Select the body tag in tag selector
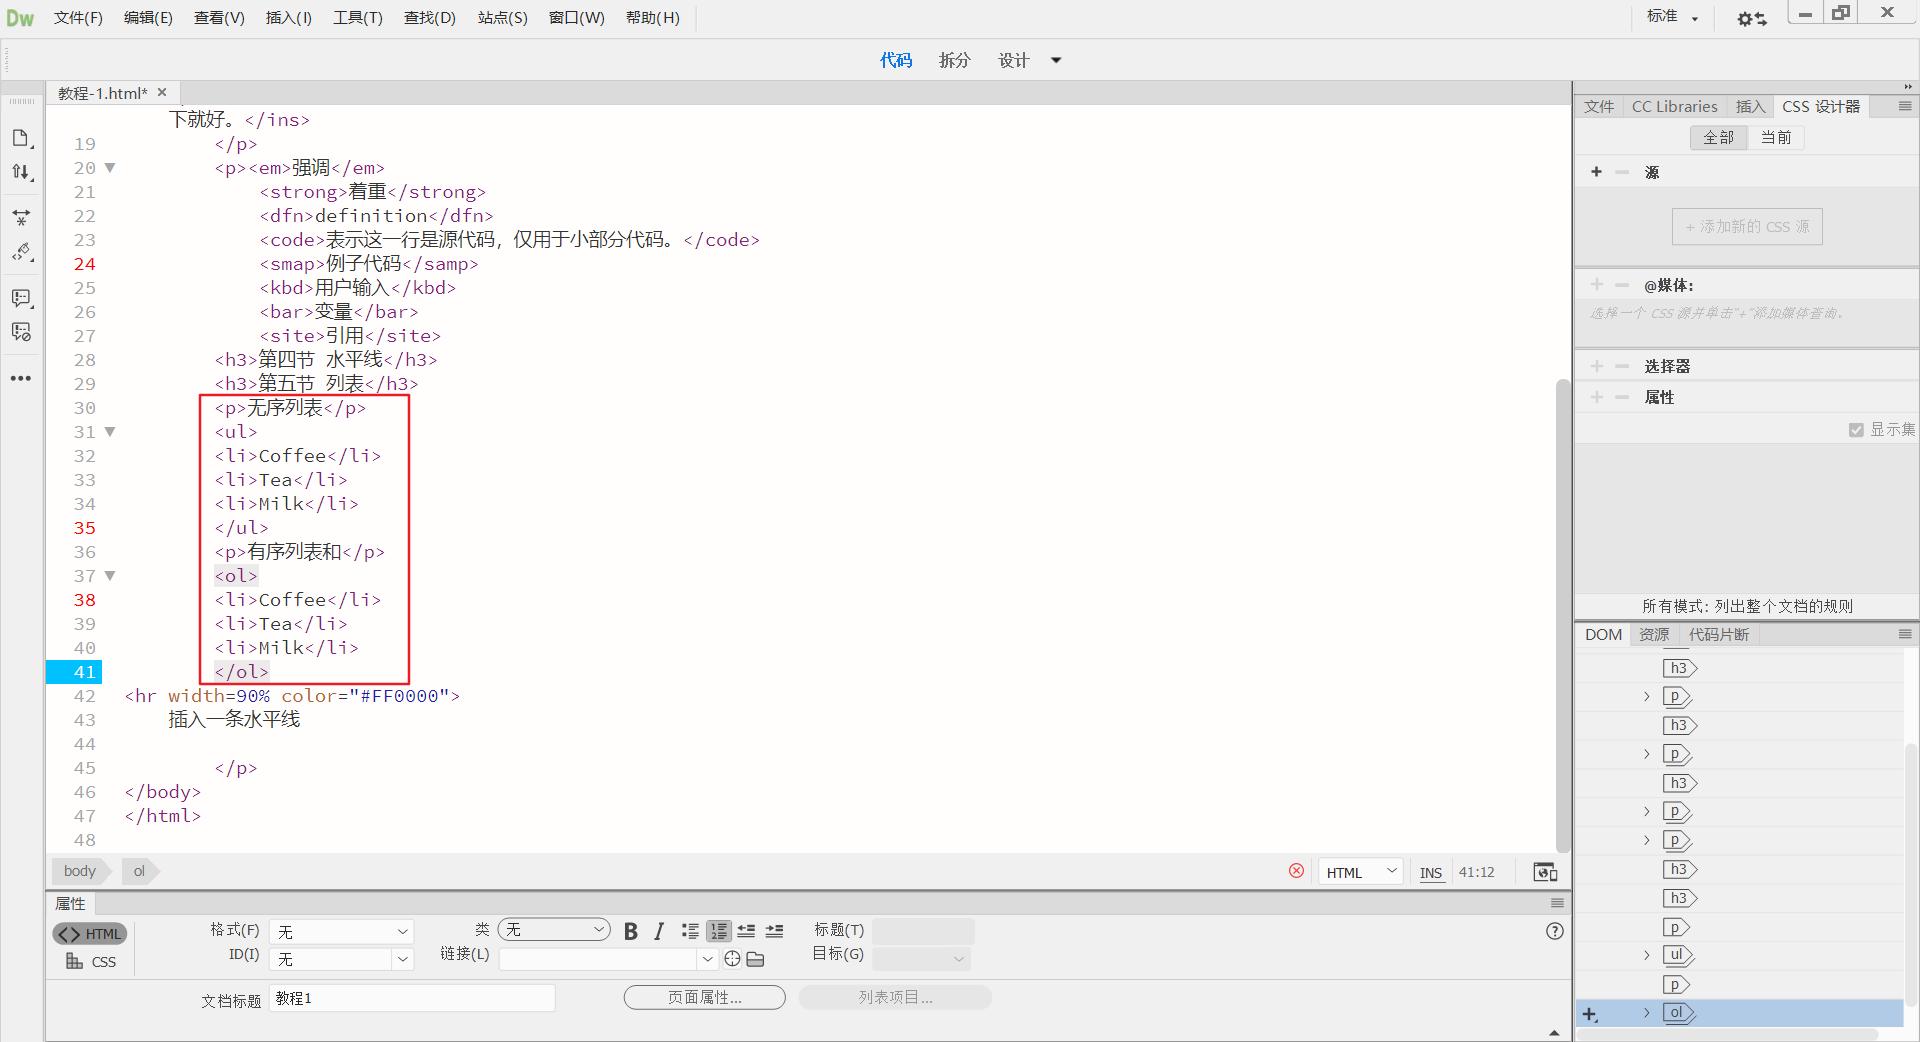Image resolution: width=1920 pixels, height=1042 pixels. [80, 871]
